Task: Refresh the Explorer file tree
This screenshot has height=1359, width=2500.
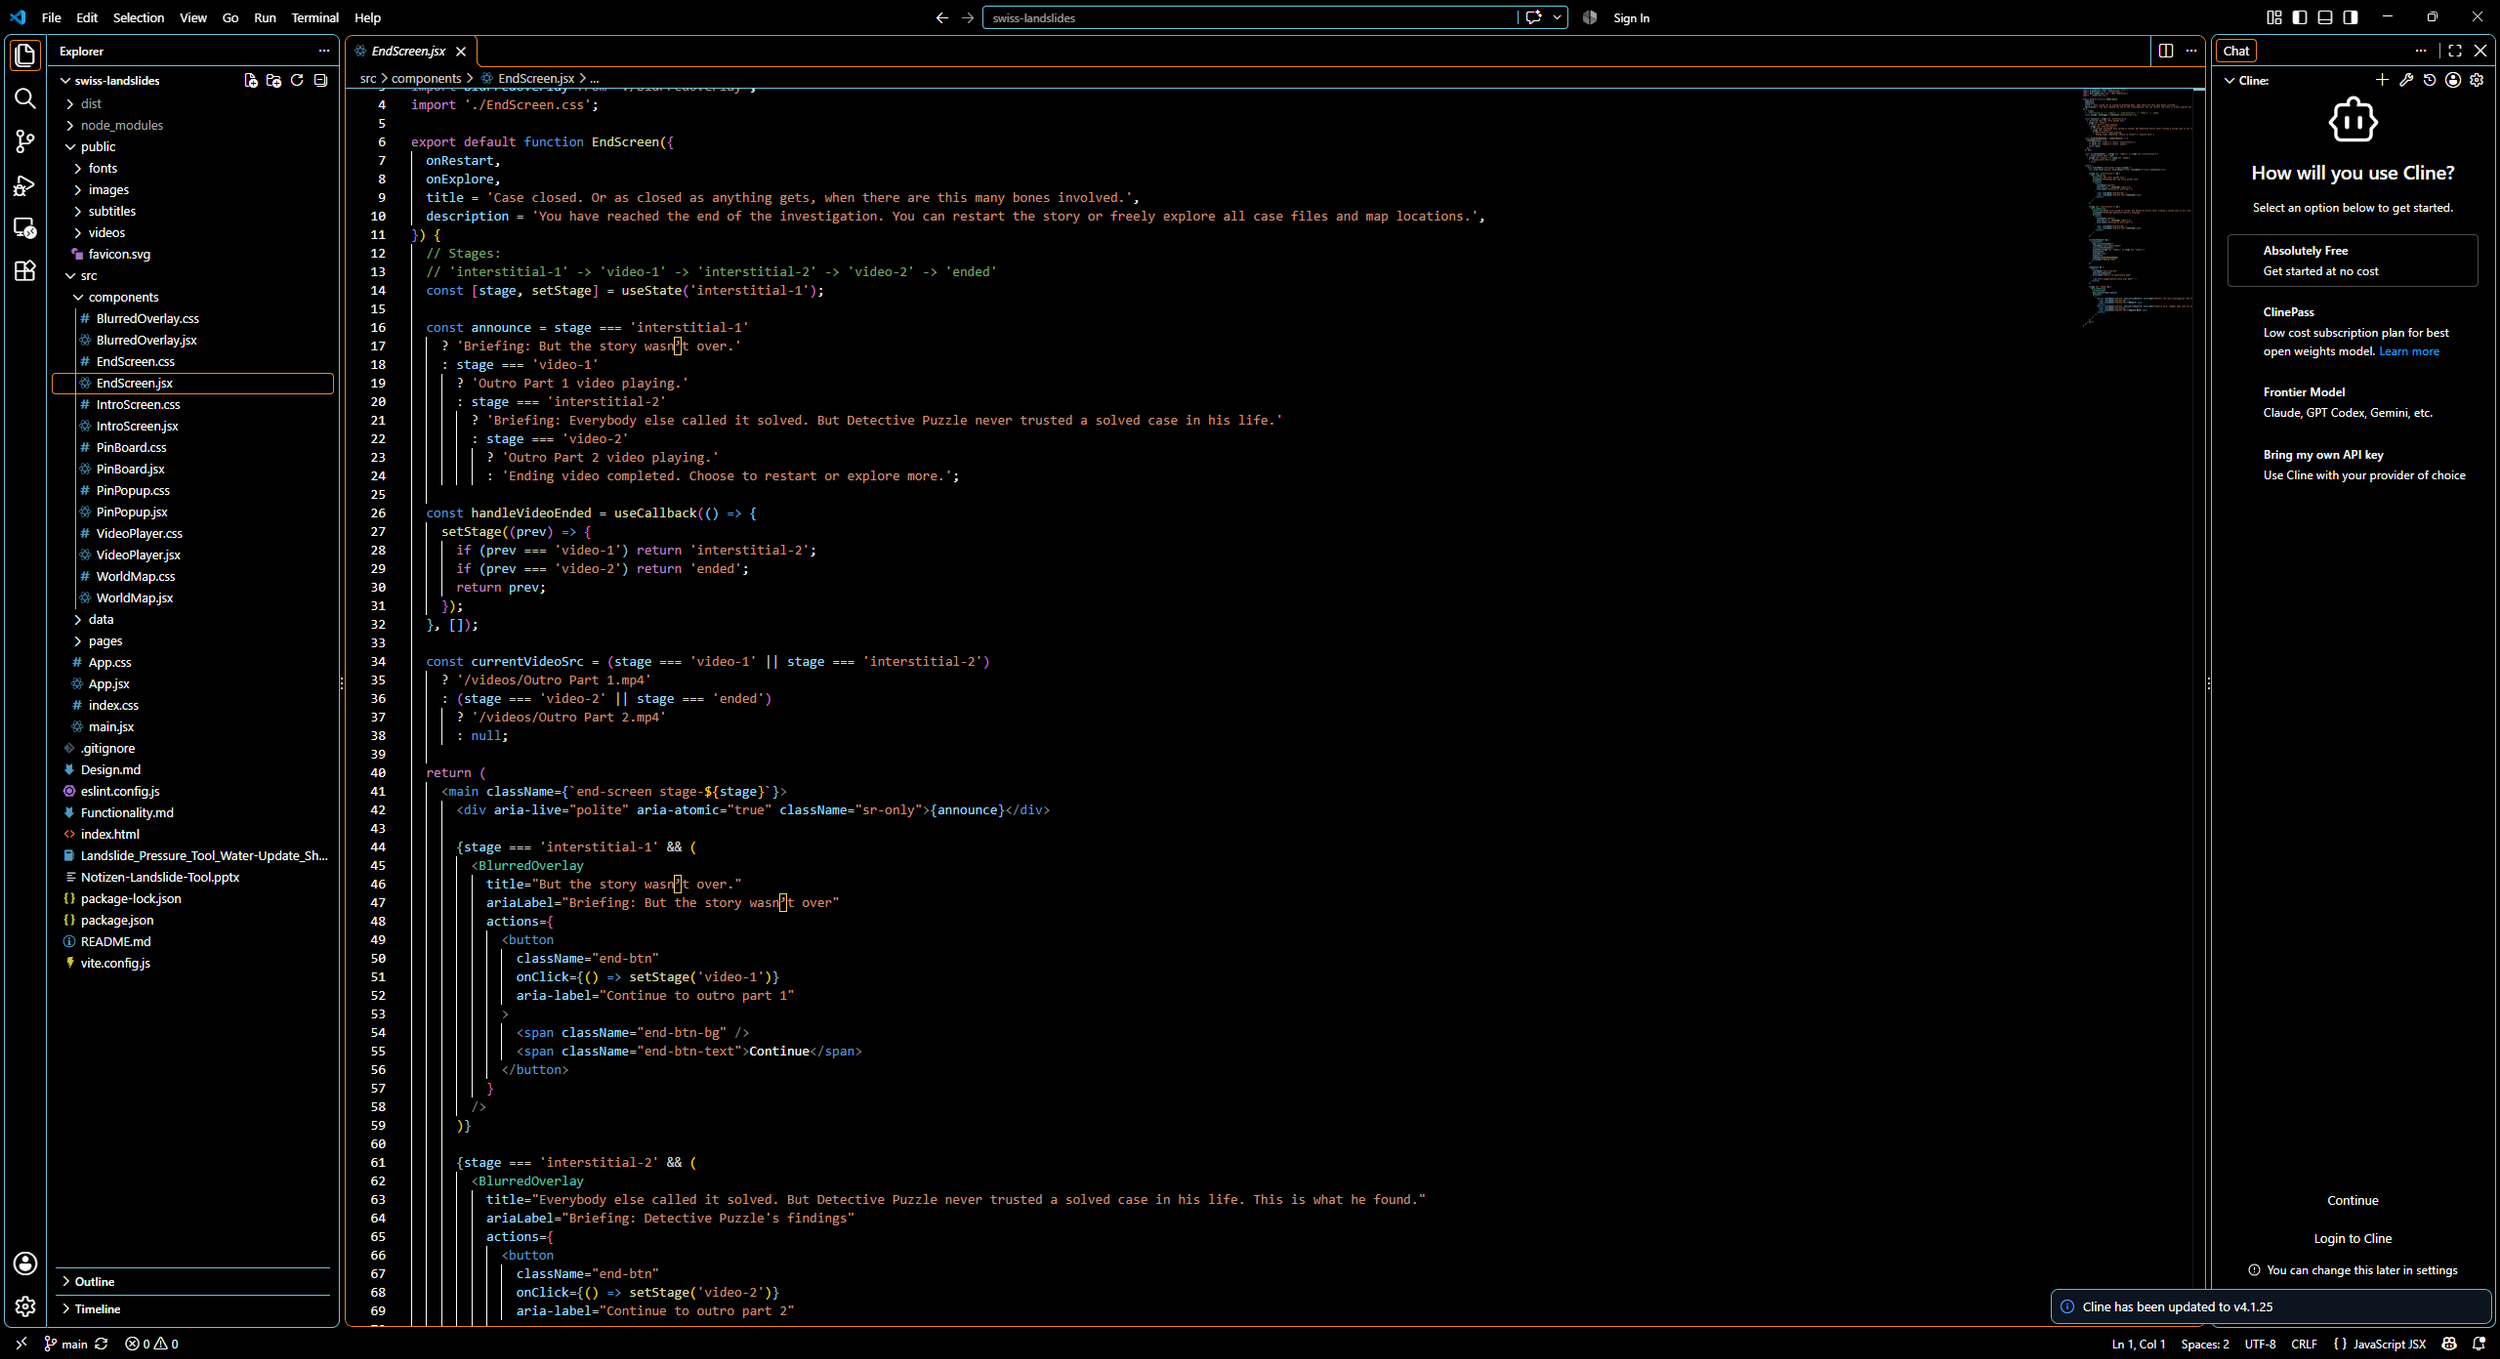Action: coord(297,80)
